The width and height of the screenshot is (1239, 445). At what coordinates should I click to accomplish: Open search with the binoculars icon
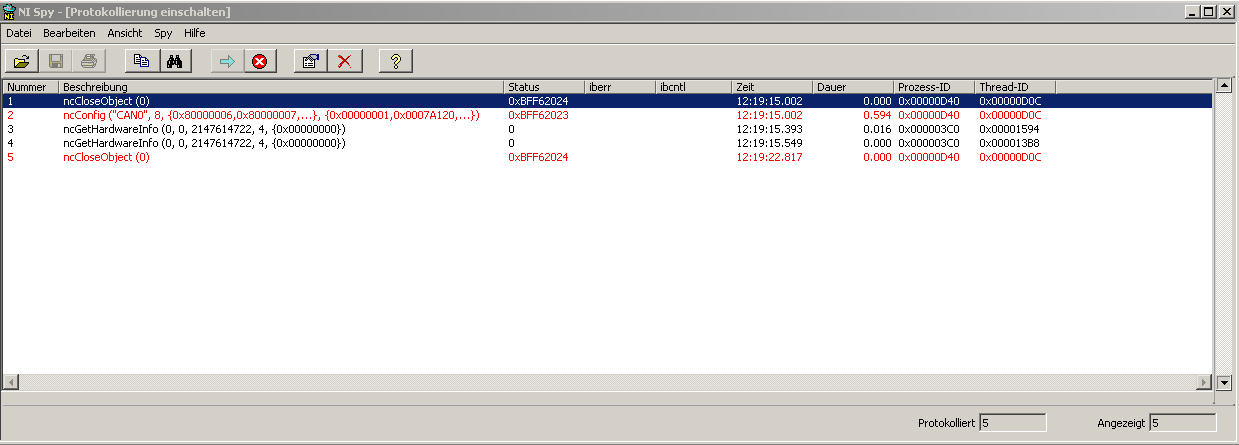[174, 61]
